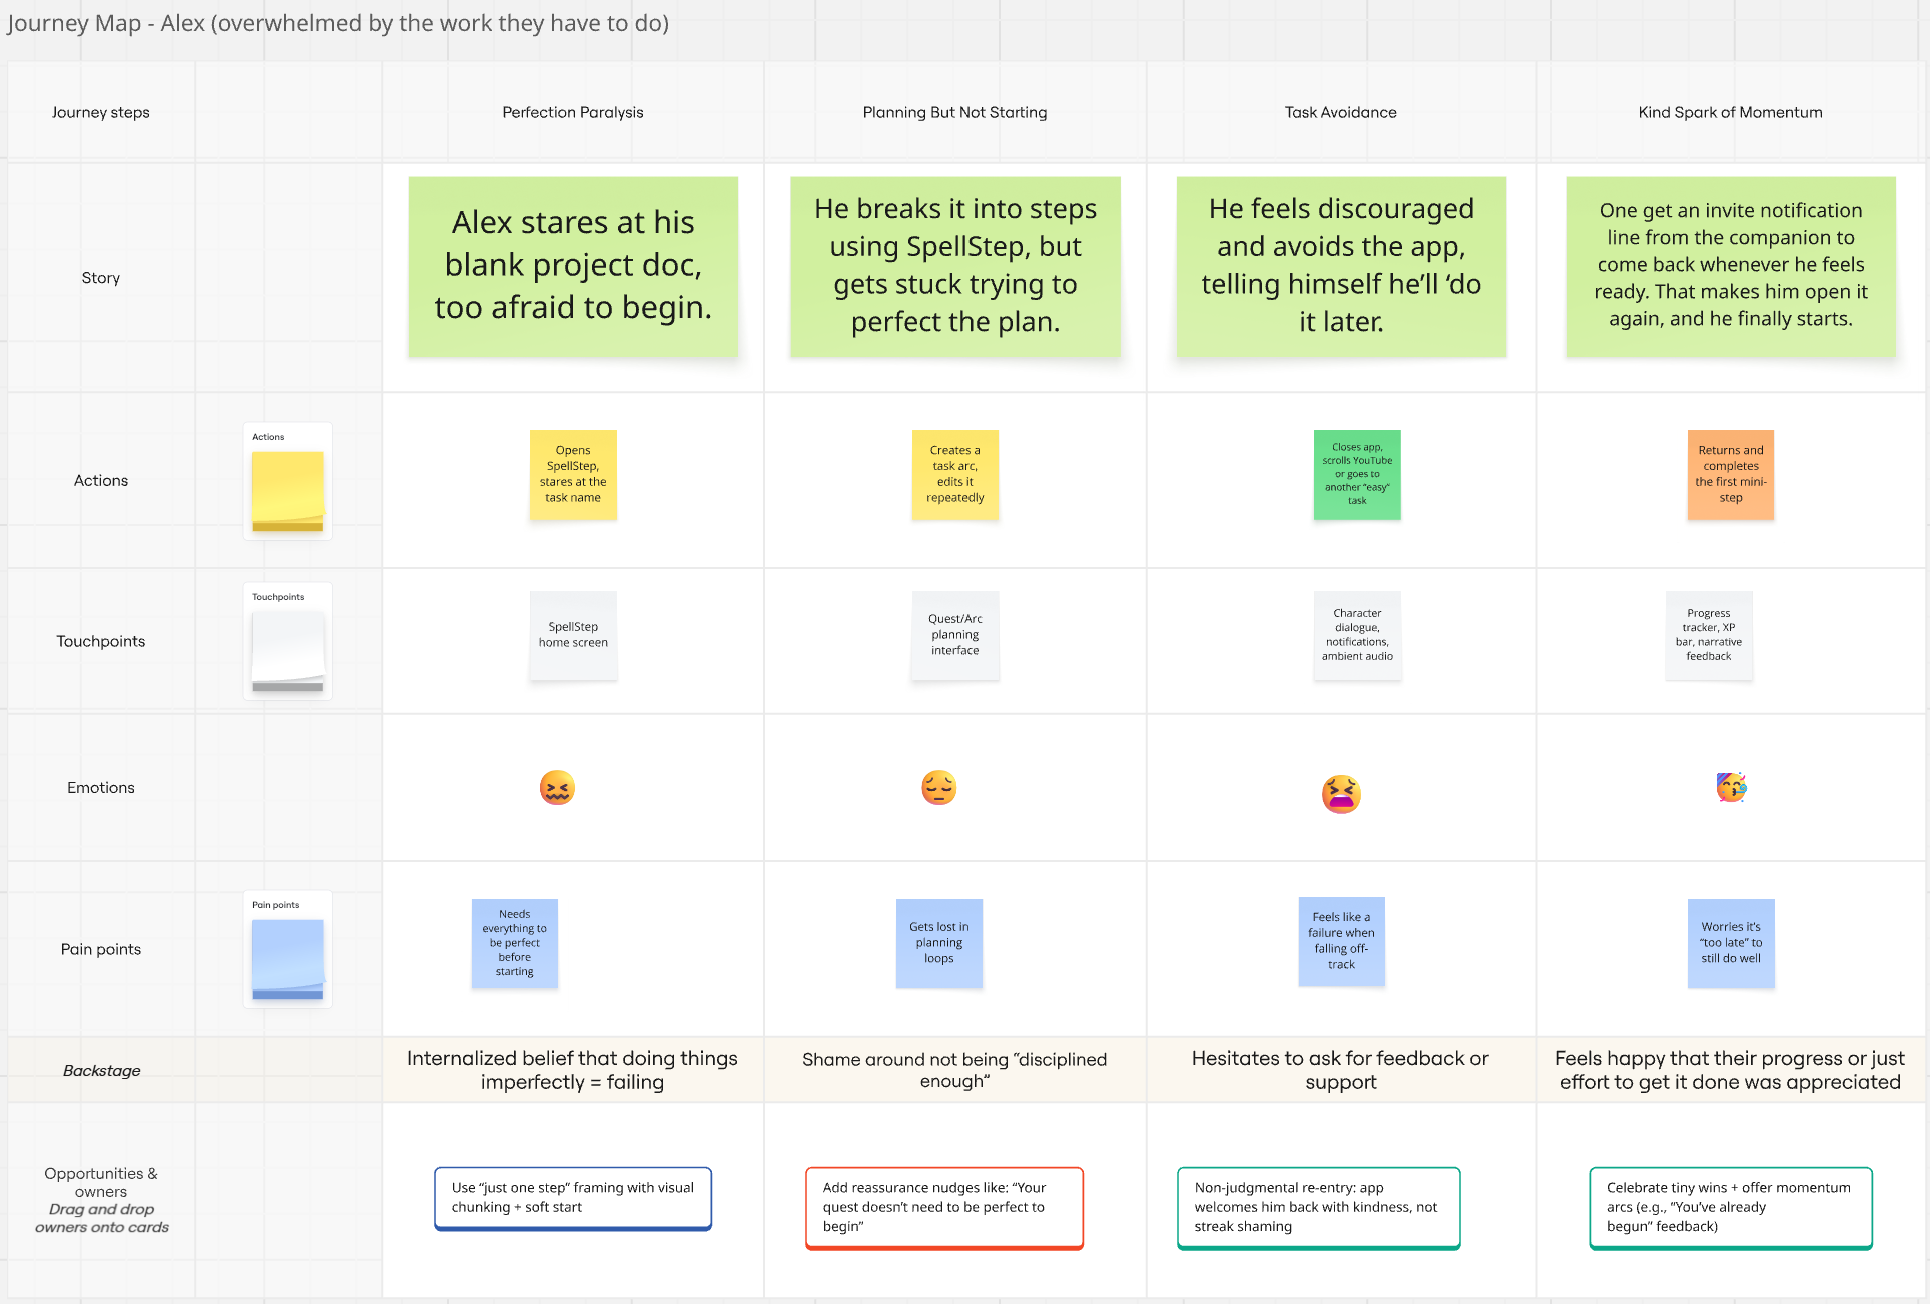Click the italic 'Backstage' row label
This screenshot has height=1304, width=1930.
coord(101,1070)
